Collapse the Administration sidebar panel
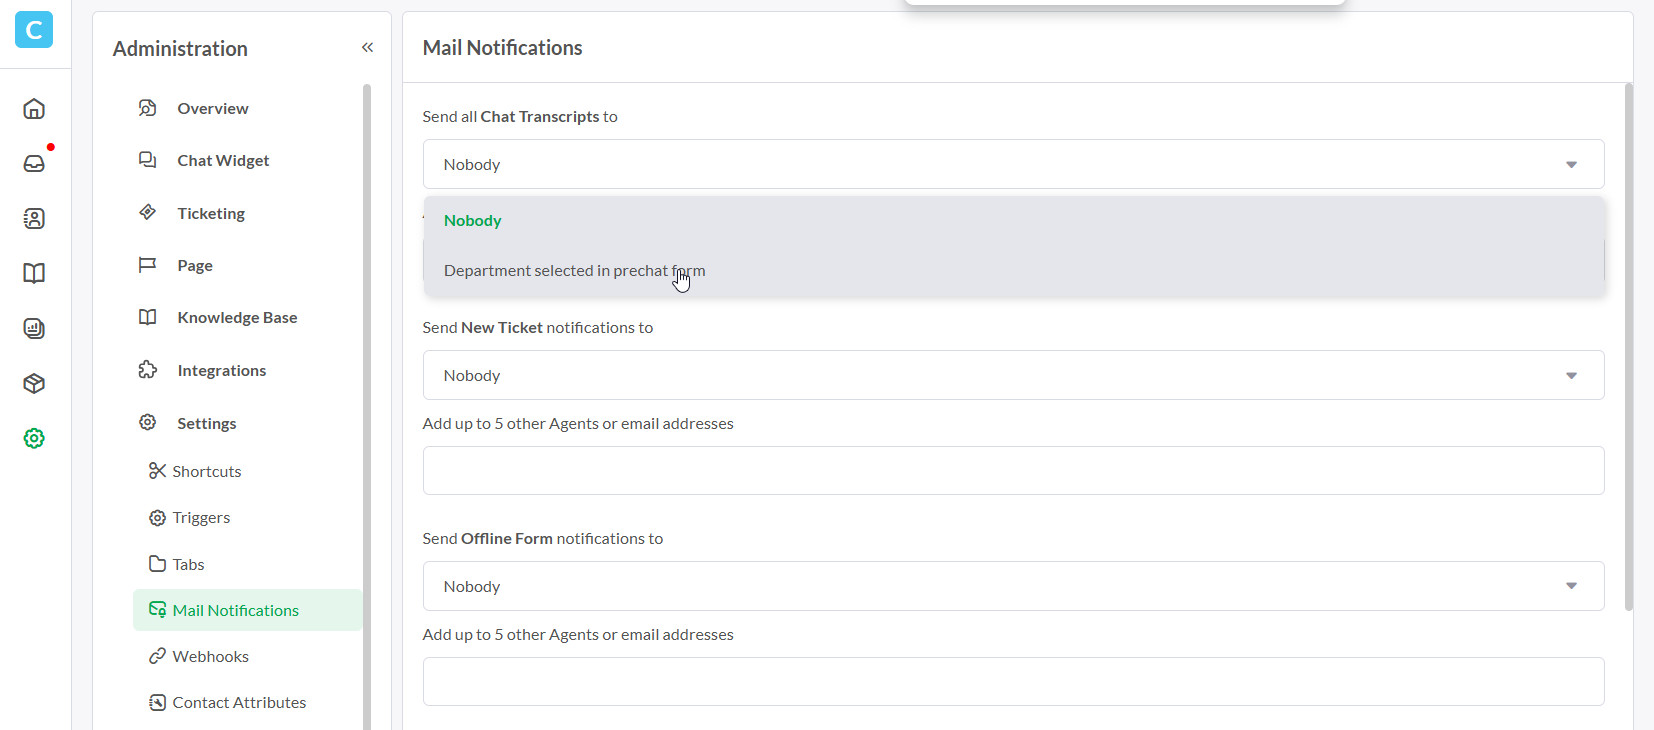Image resolution: width=1654 pixels, height=730 pixels. pos(367,47)
